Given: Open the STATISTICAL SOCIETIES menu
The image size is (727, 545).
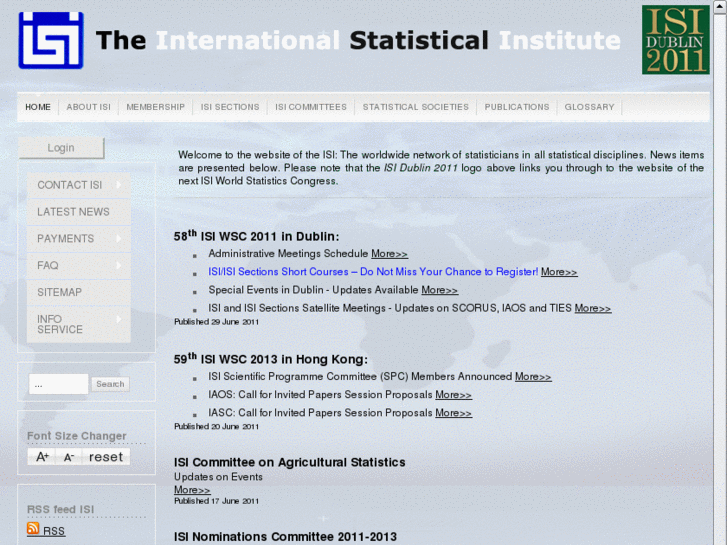Looking at the screenshot, I should pyautogui.click(x=415, y=107).
